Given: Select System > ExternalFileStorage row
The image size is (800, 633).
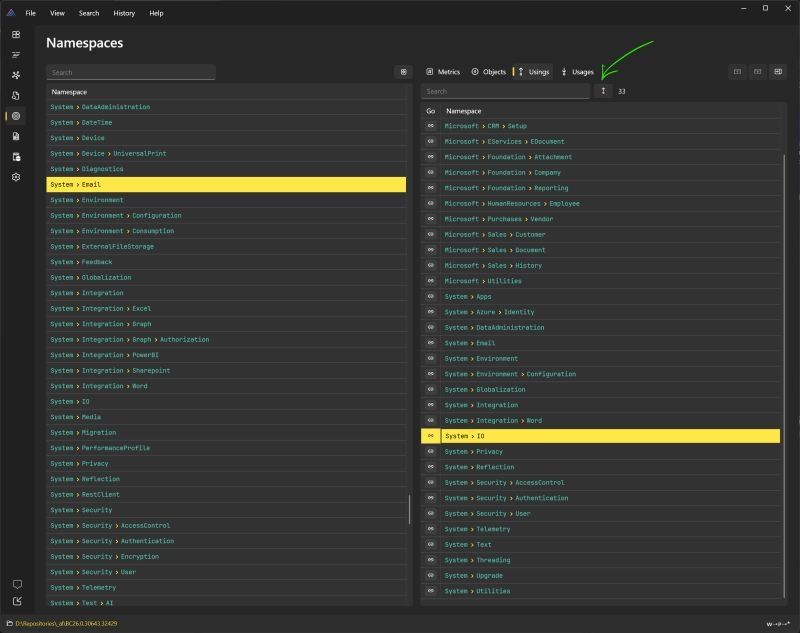Looking at the screenshot, I should 226,246.
